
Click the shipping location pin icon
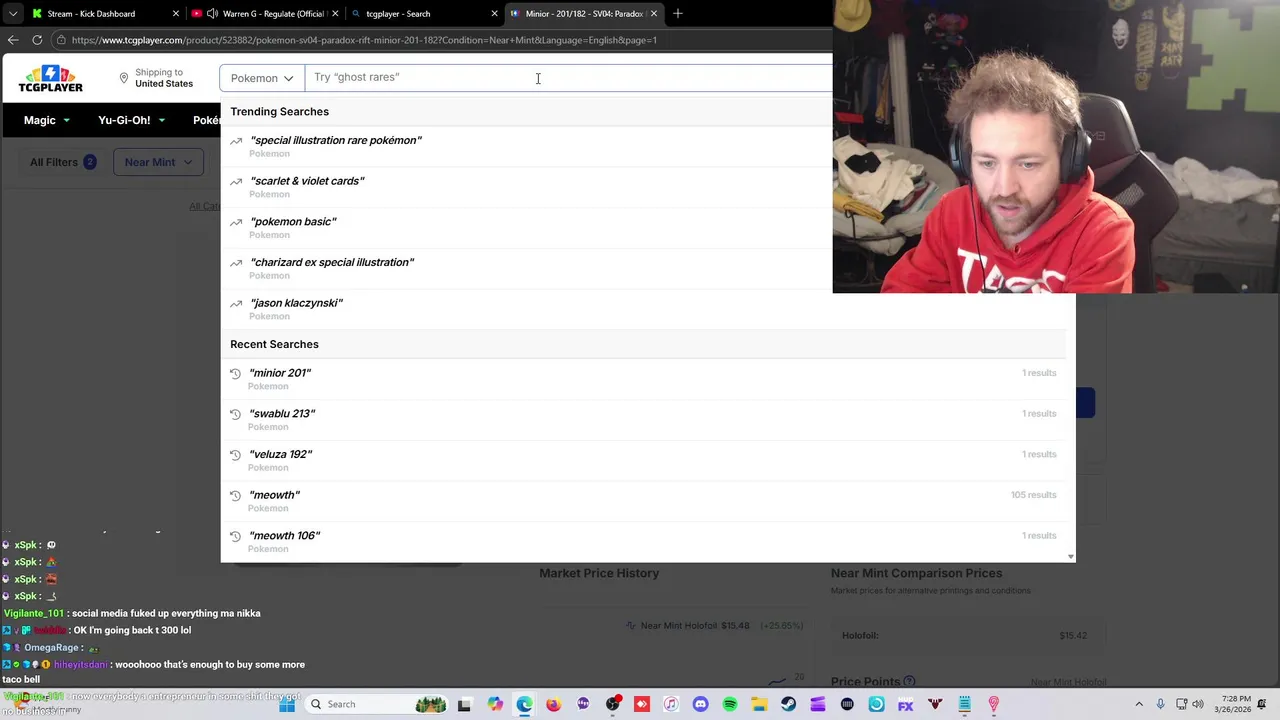tap(124, 78)
